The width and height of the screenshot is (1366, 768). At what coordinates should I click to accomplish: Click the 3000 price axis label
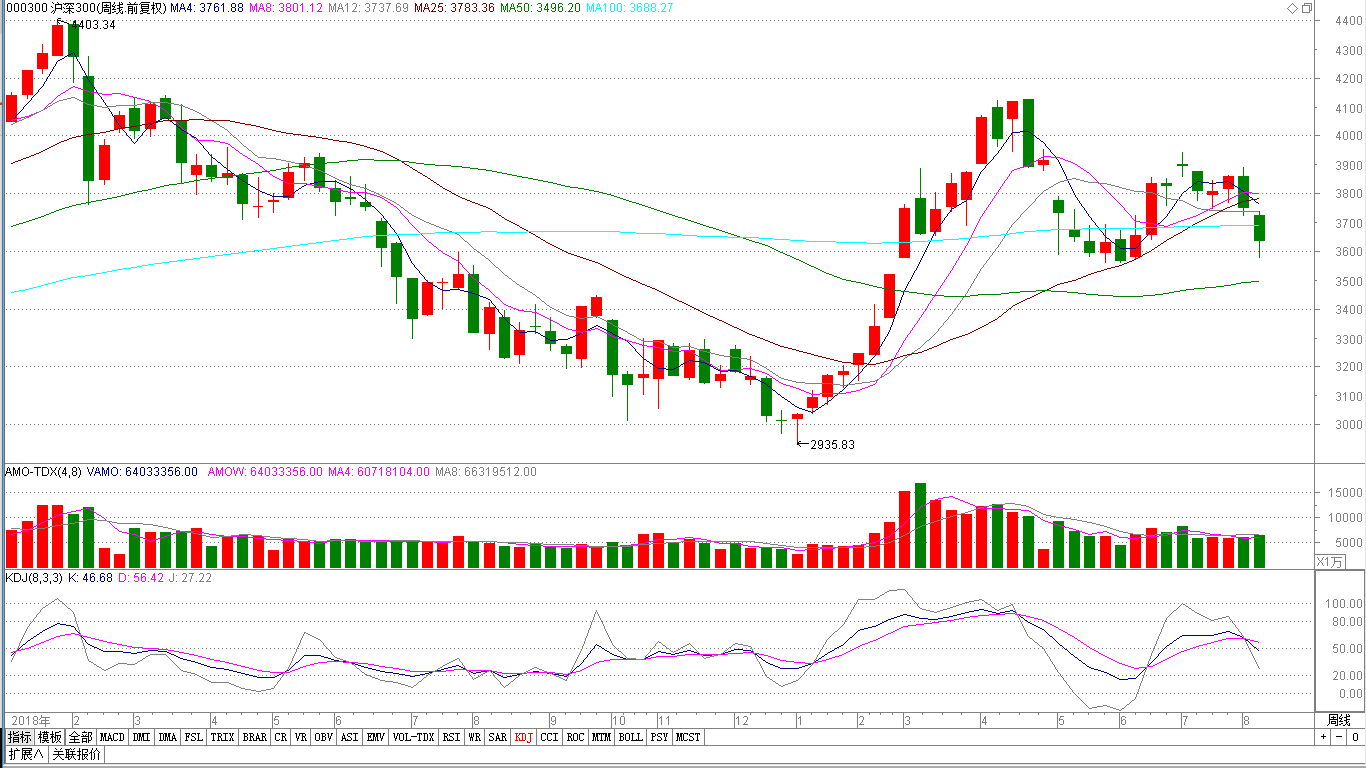pos(1349,425)
